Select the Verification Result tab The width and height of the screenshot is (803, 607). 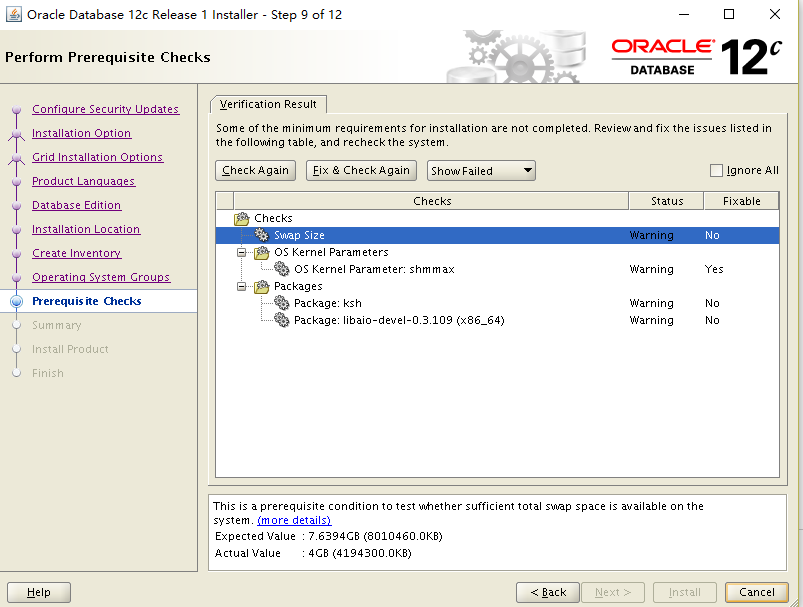pyautogui.click(x=268, y=104)
